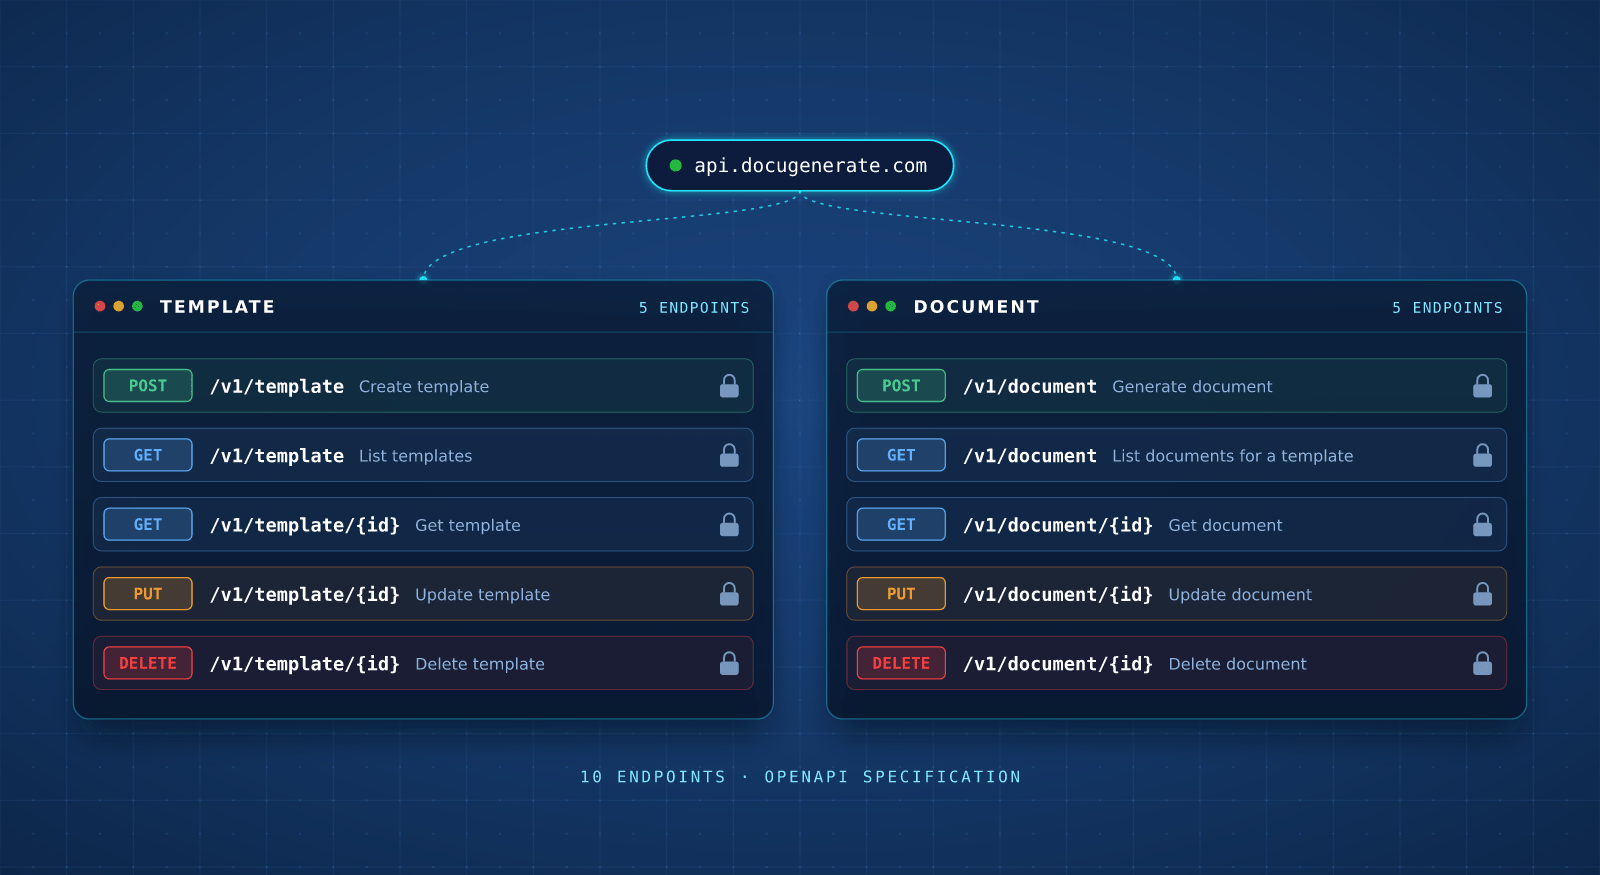Click the red dot in the TEMPLATE panel header

(x=100, y=306)
